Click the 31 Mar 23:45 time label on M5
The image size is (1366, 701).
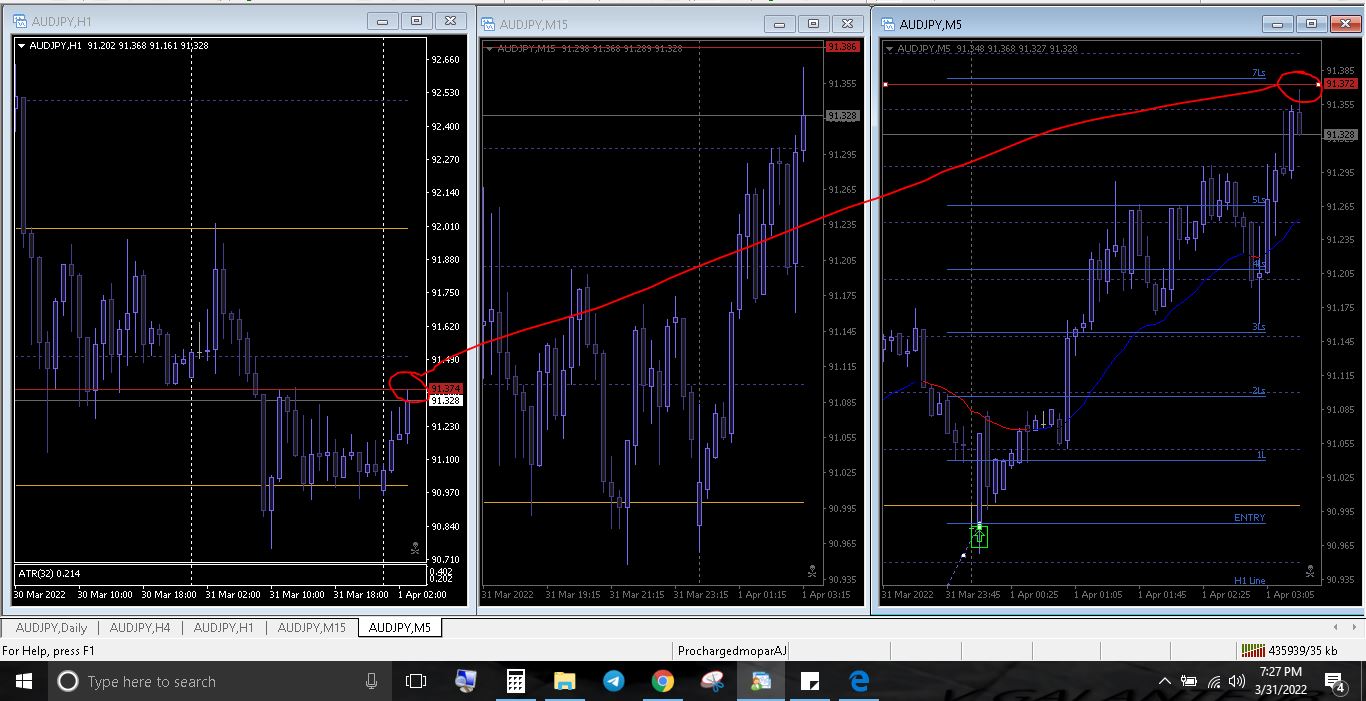click(x=973, y=594)
